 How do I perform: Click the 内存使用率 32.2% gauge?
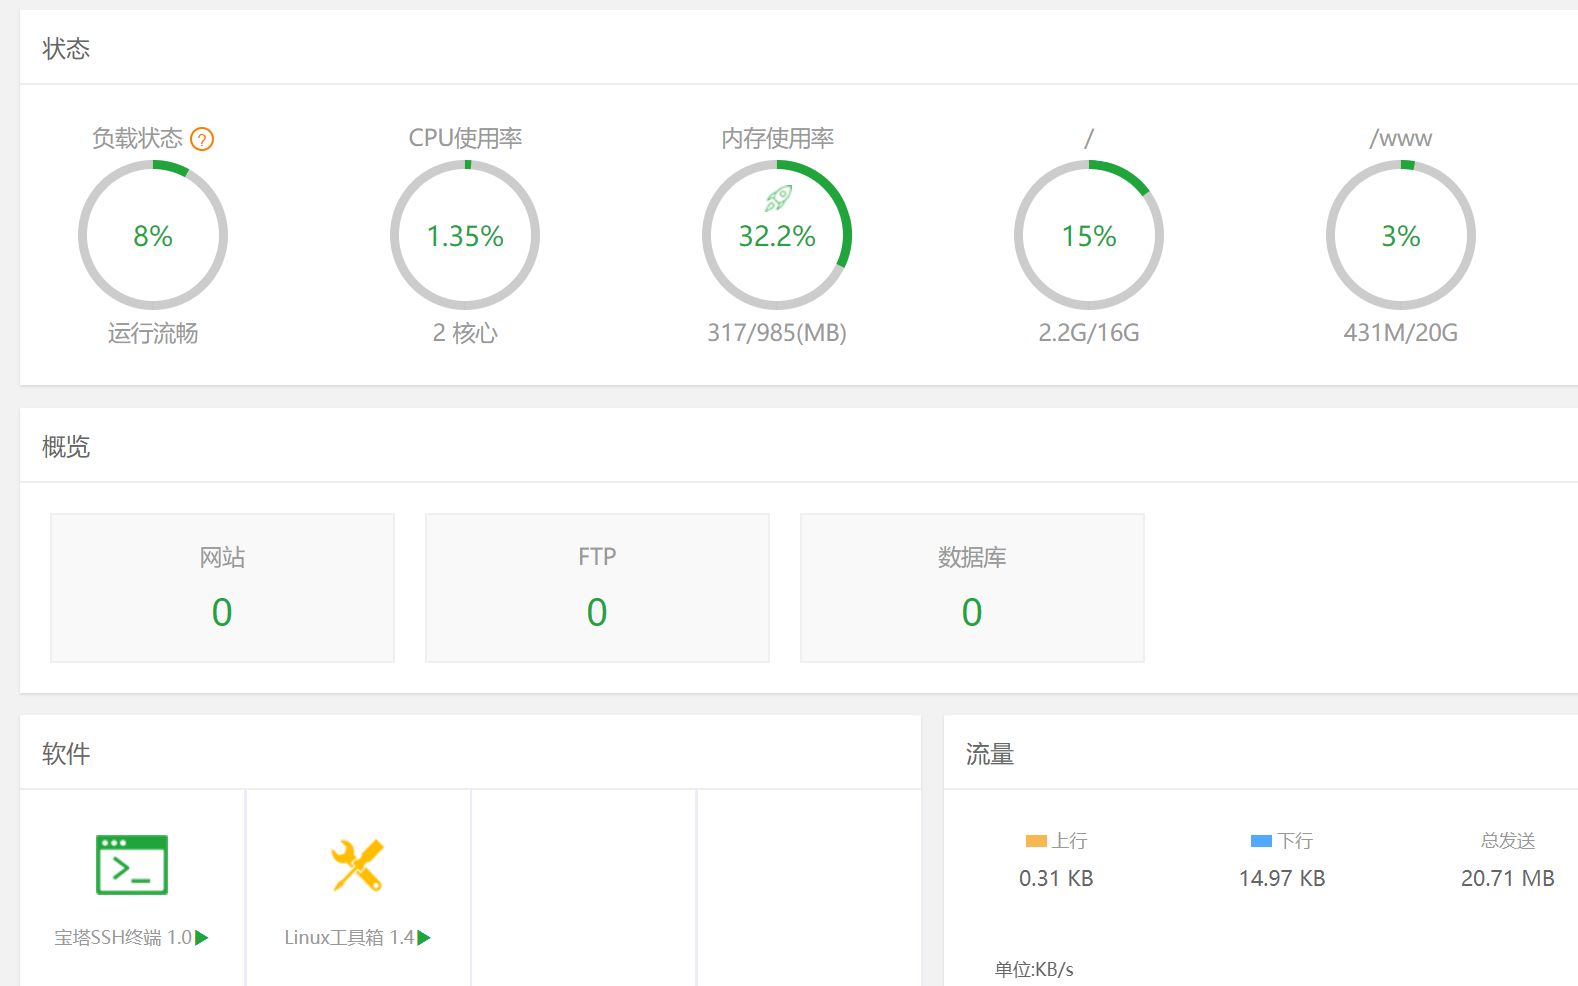pos(777,235)
